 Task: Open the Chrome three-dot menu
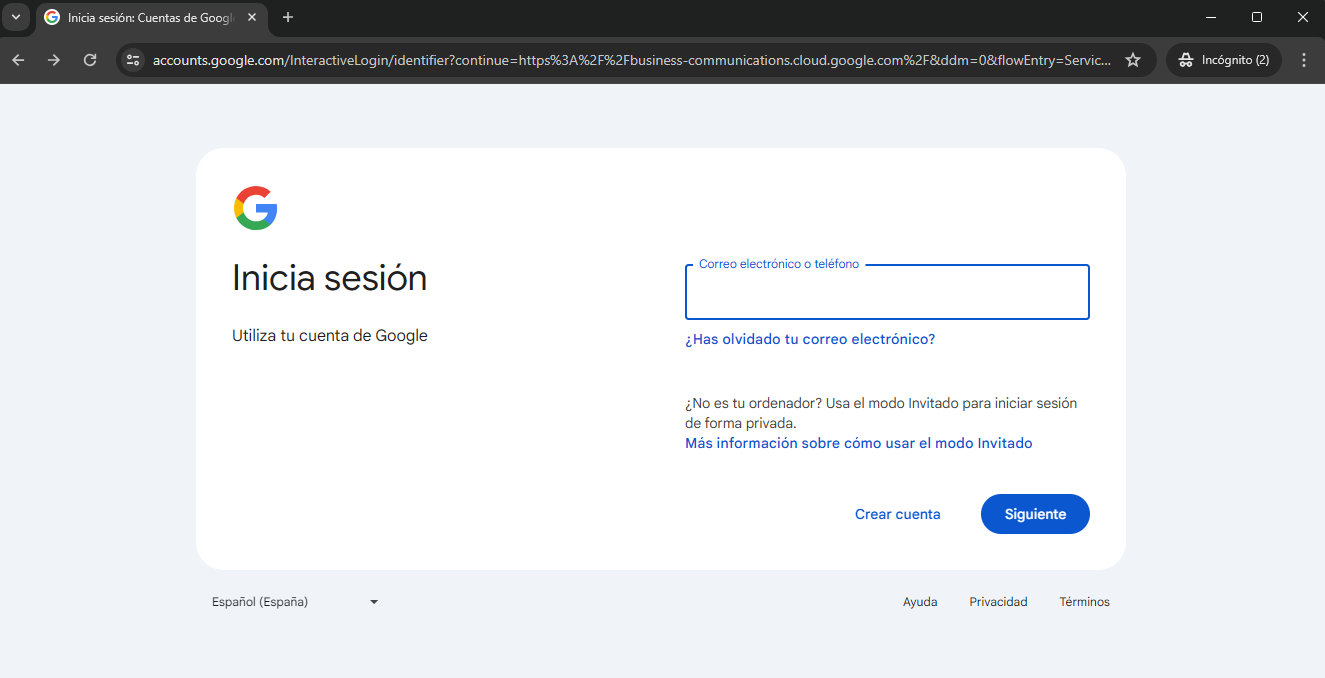coord(1304,60)
